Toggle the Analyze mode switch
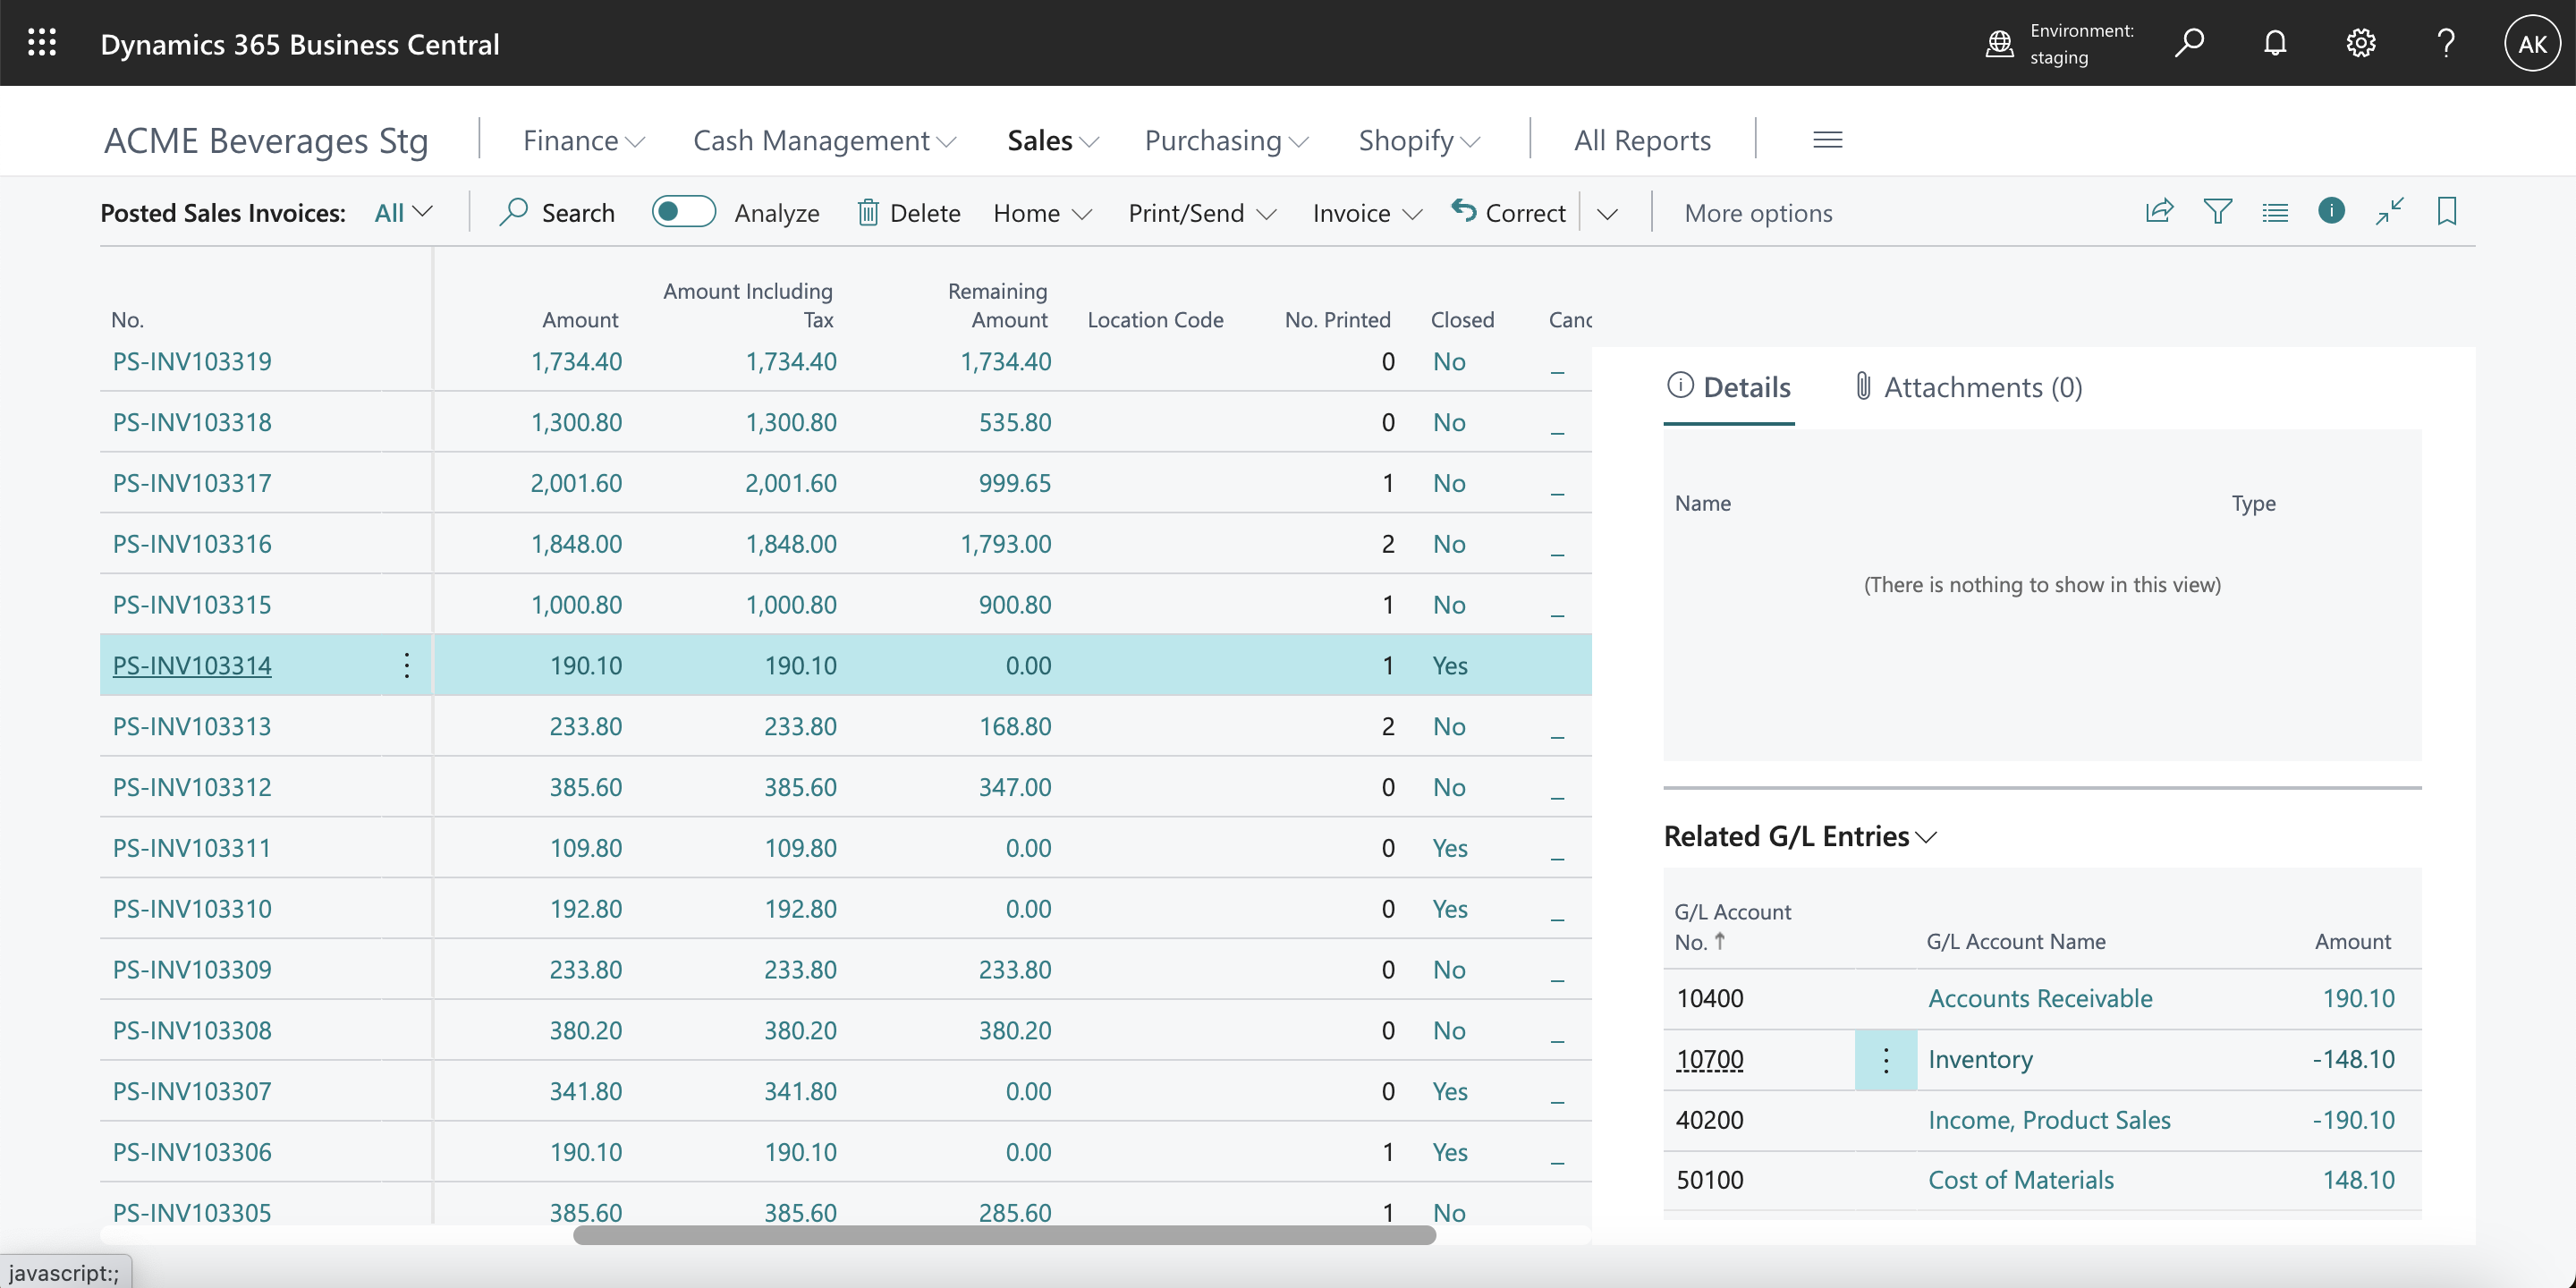This screenshot has width=2576, height=1288. 683,212
